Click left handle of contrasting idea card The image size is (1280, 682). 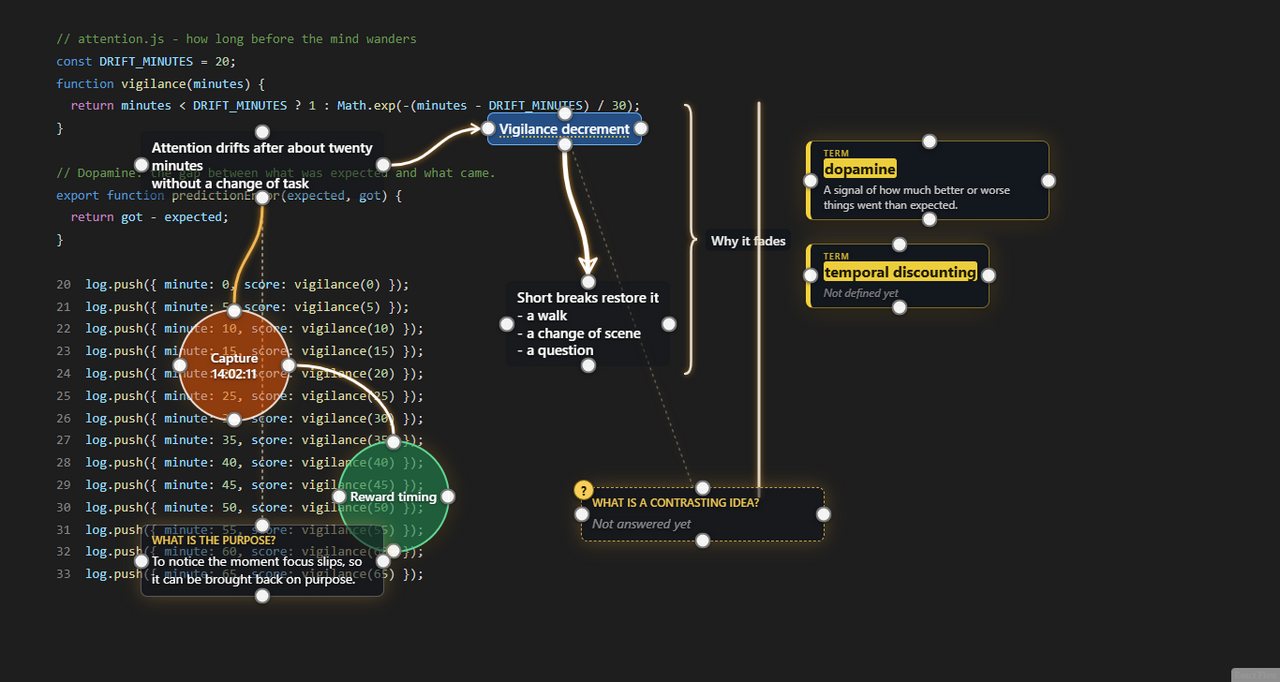[582, 514]
